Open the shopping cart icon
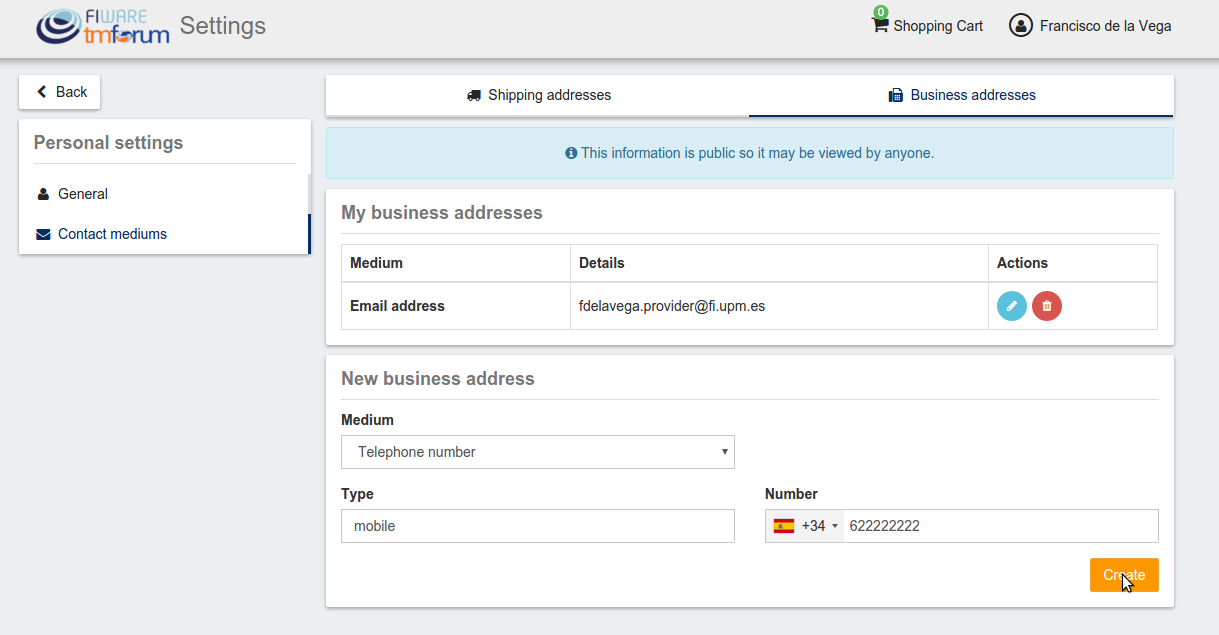Screen dimensions: 1219x635 pos(880,26)
